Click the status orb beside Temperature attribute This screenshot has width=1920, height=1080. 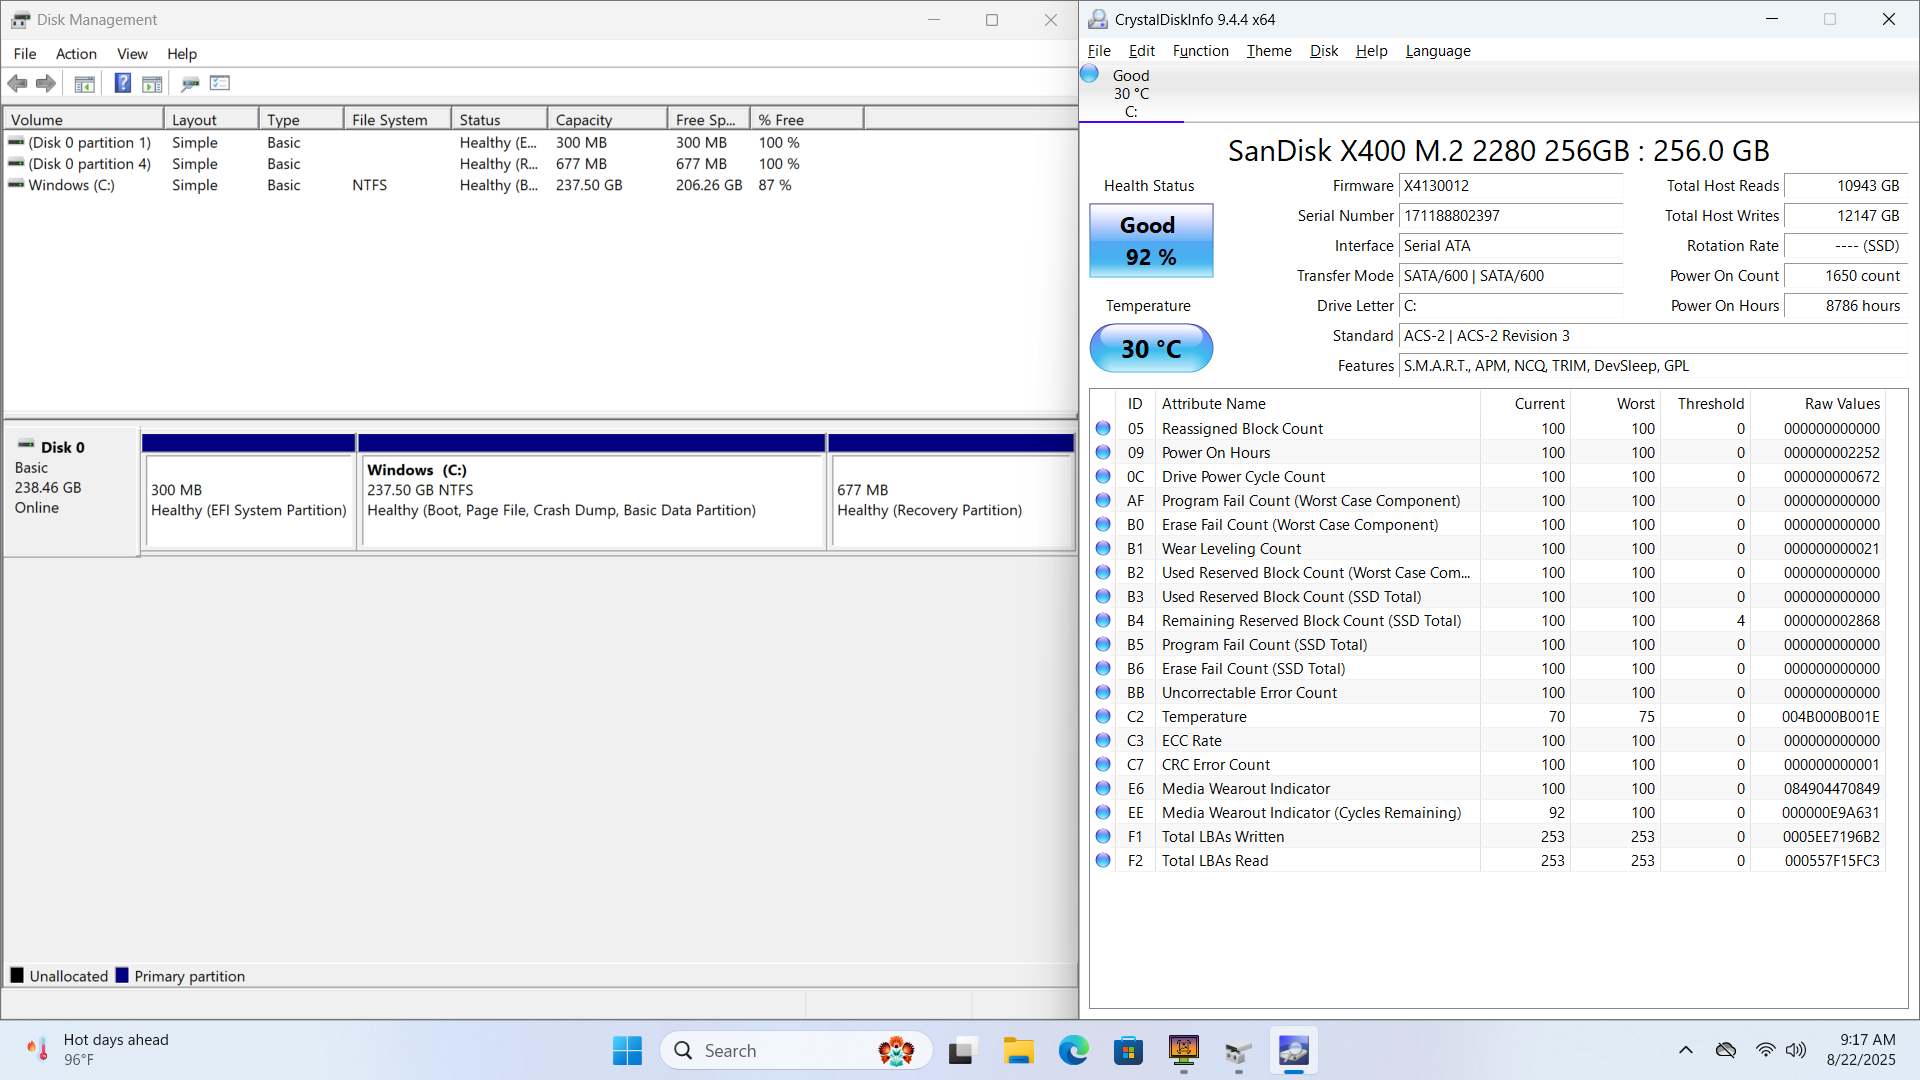coord(1103,716)
